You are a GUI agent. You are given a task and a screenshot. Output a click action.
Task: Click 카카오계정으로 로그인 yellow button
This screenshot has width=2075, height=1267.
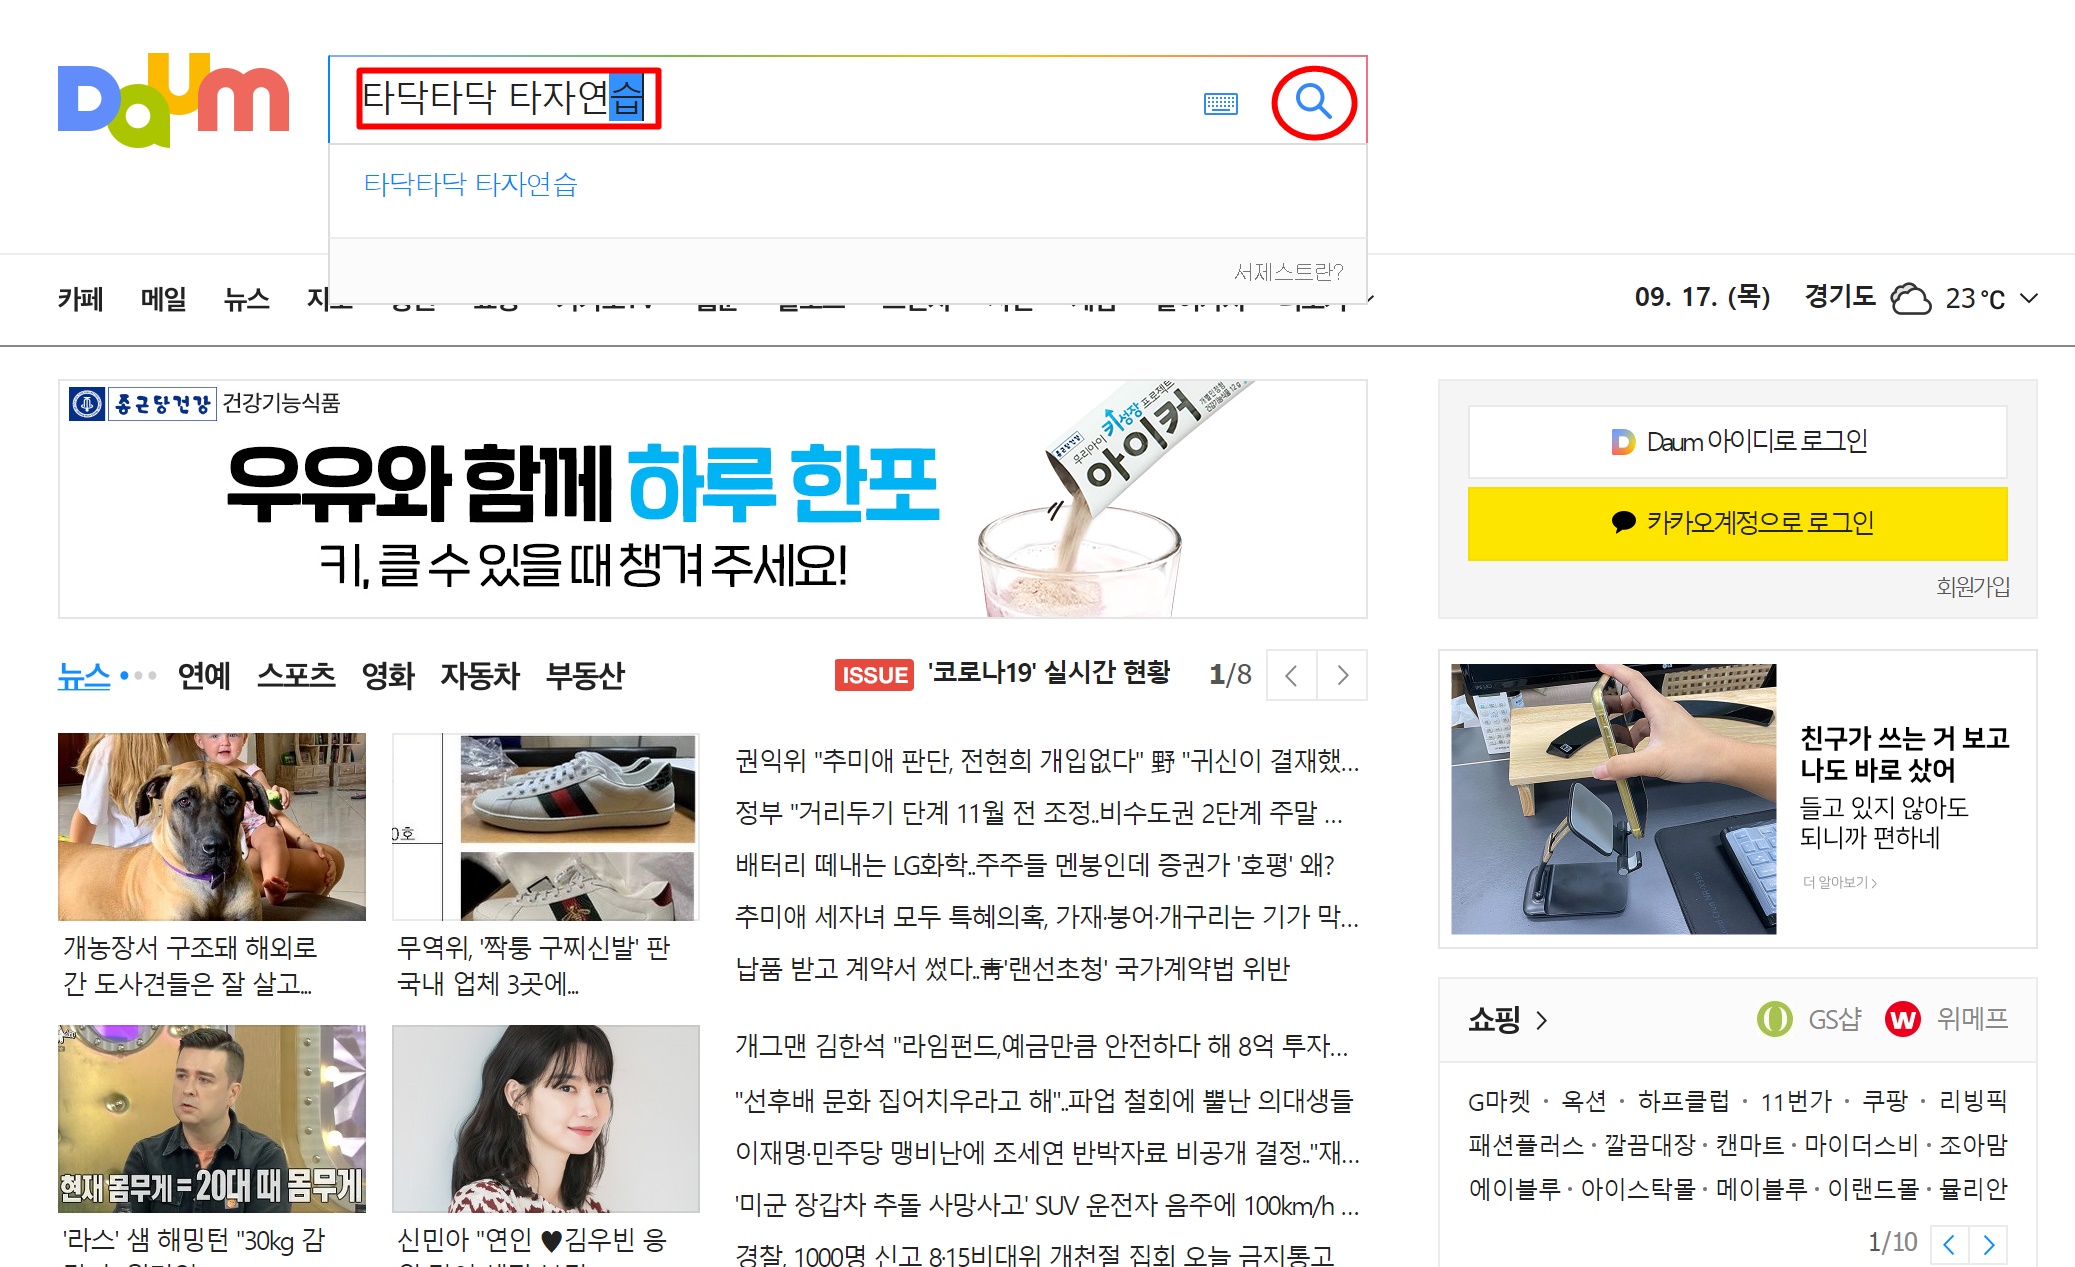pos(1737,523)
